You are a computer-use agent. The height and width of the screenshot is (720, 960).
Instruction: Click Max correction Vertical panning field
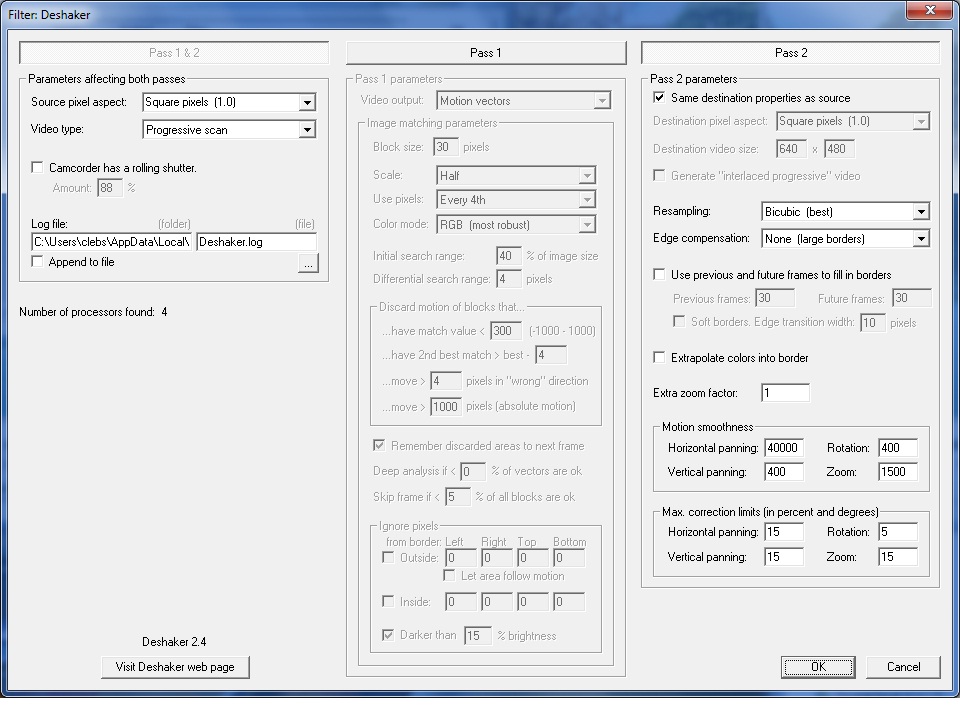coord(784,557)
